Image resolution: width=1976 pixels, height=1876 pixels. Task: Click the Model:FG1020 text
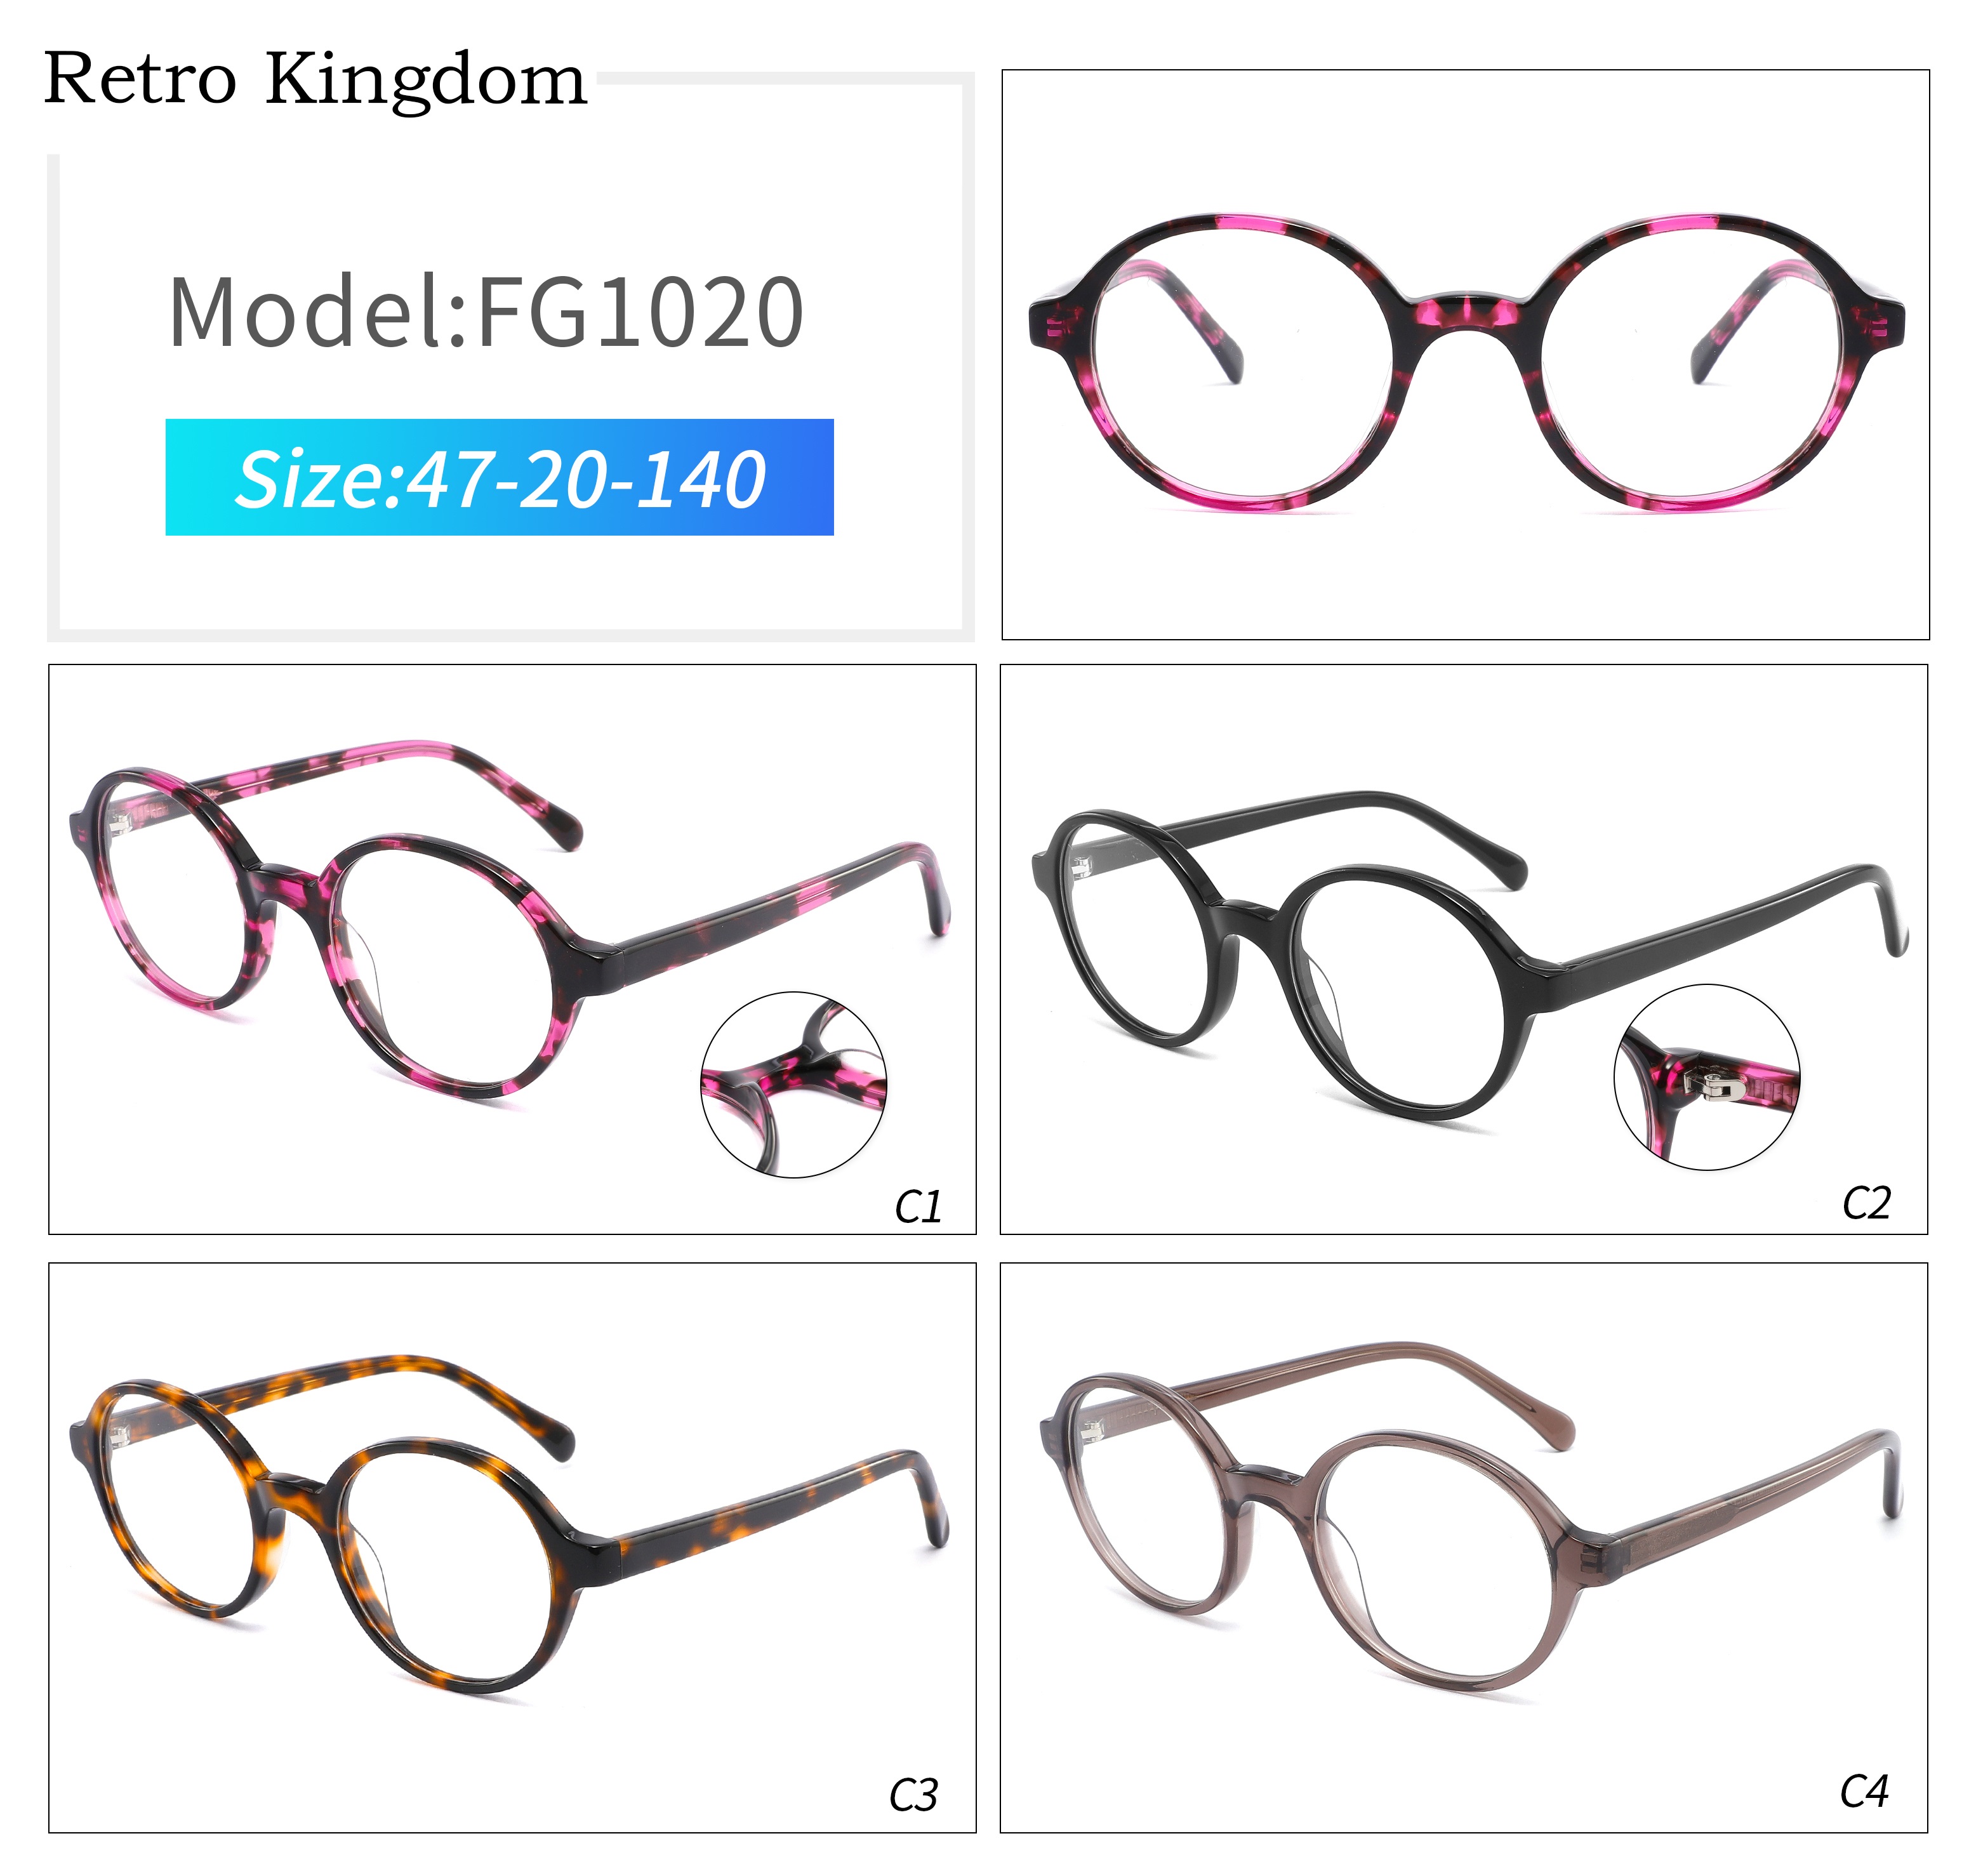tap(486, 312)
